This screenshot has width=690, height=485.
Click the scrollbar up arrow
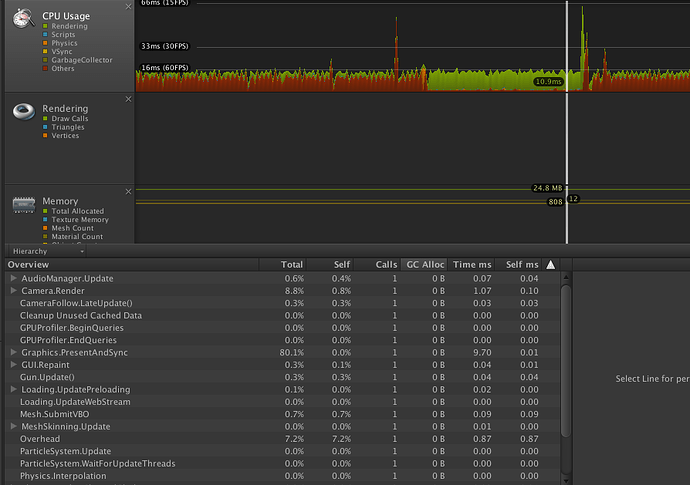point(566,277)
